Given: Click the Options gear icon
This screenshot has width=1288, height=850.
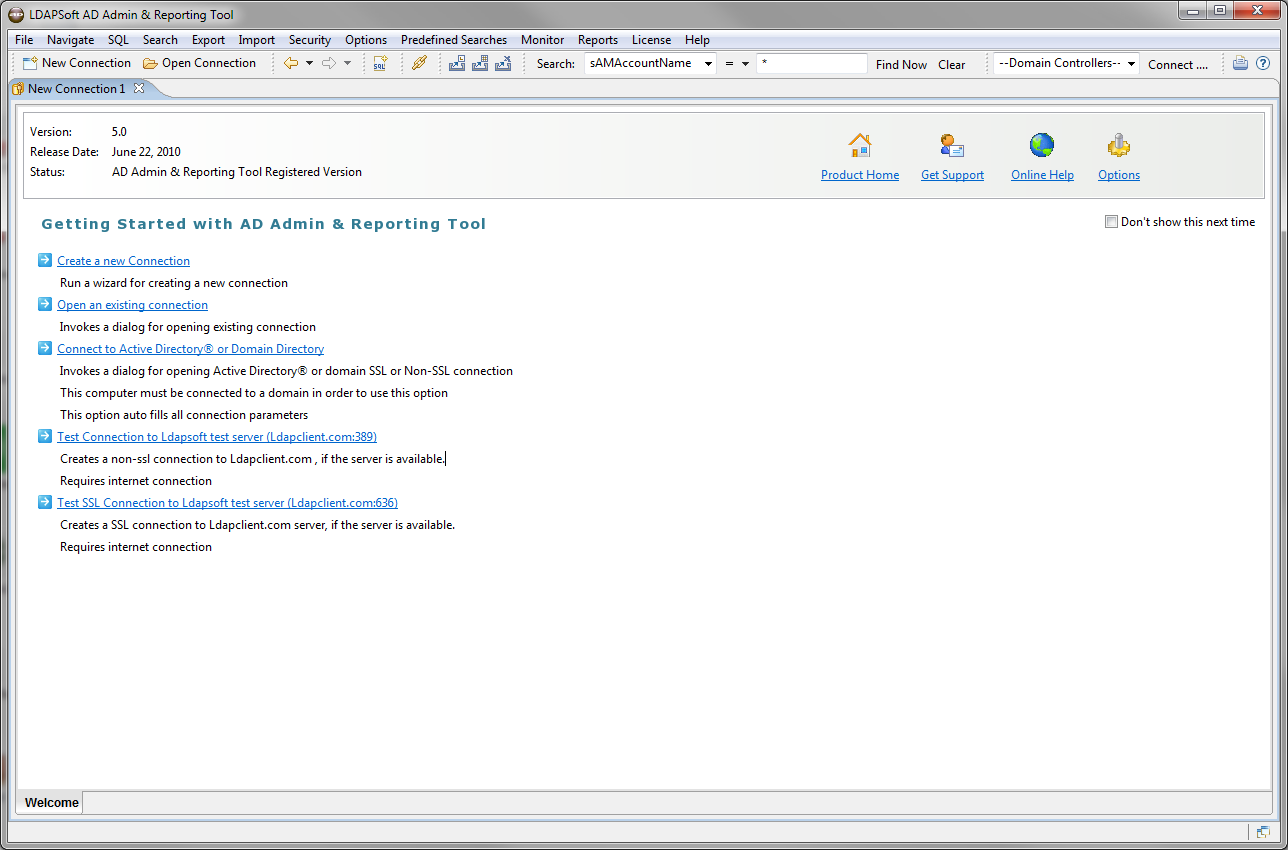Looking at the screenshot, I should point(1118,145).
